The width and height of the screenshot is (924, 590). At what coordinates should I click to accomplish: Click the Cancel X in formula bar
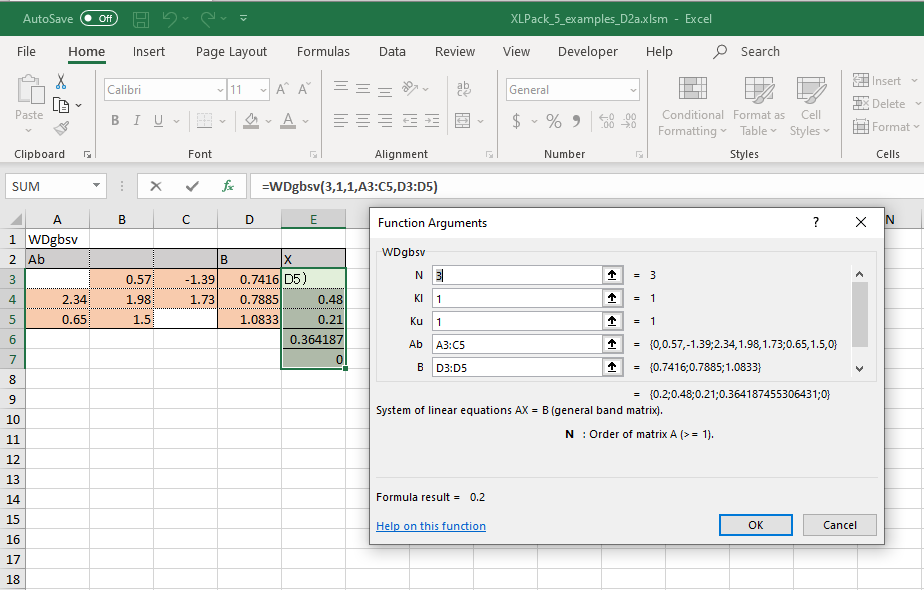(x=156, y=186)
